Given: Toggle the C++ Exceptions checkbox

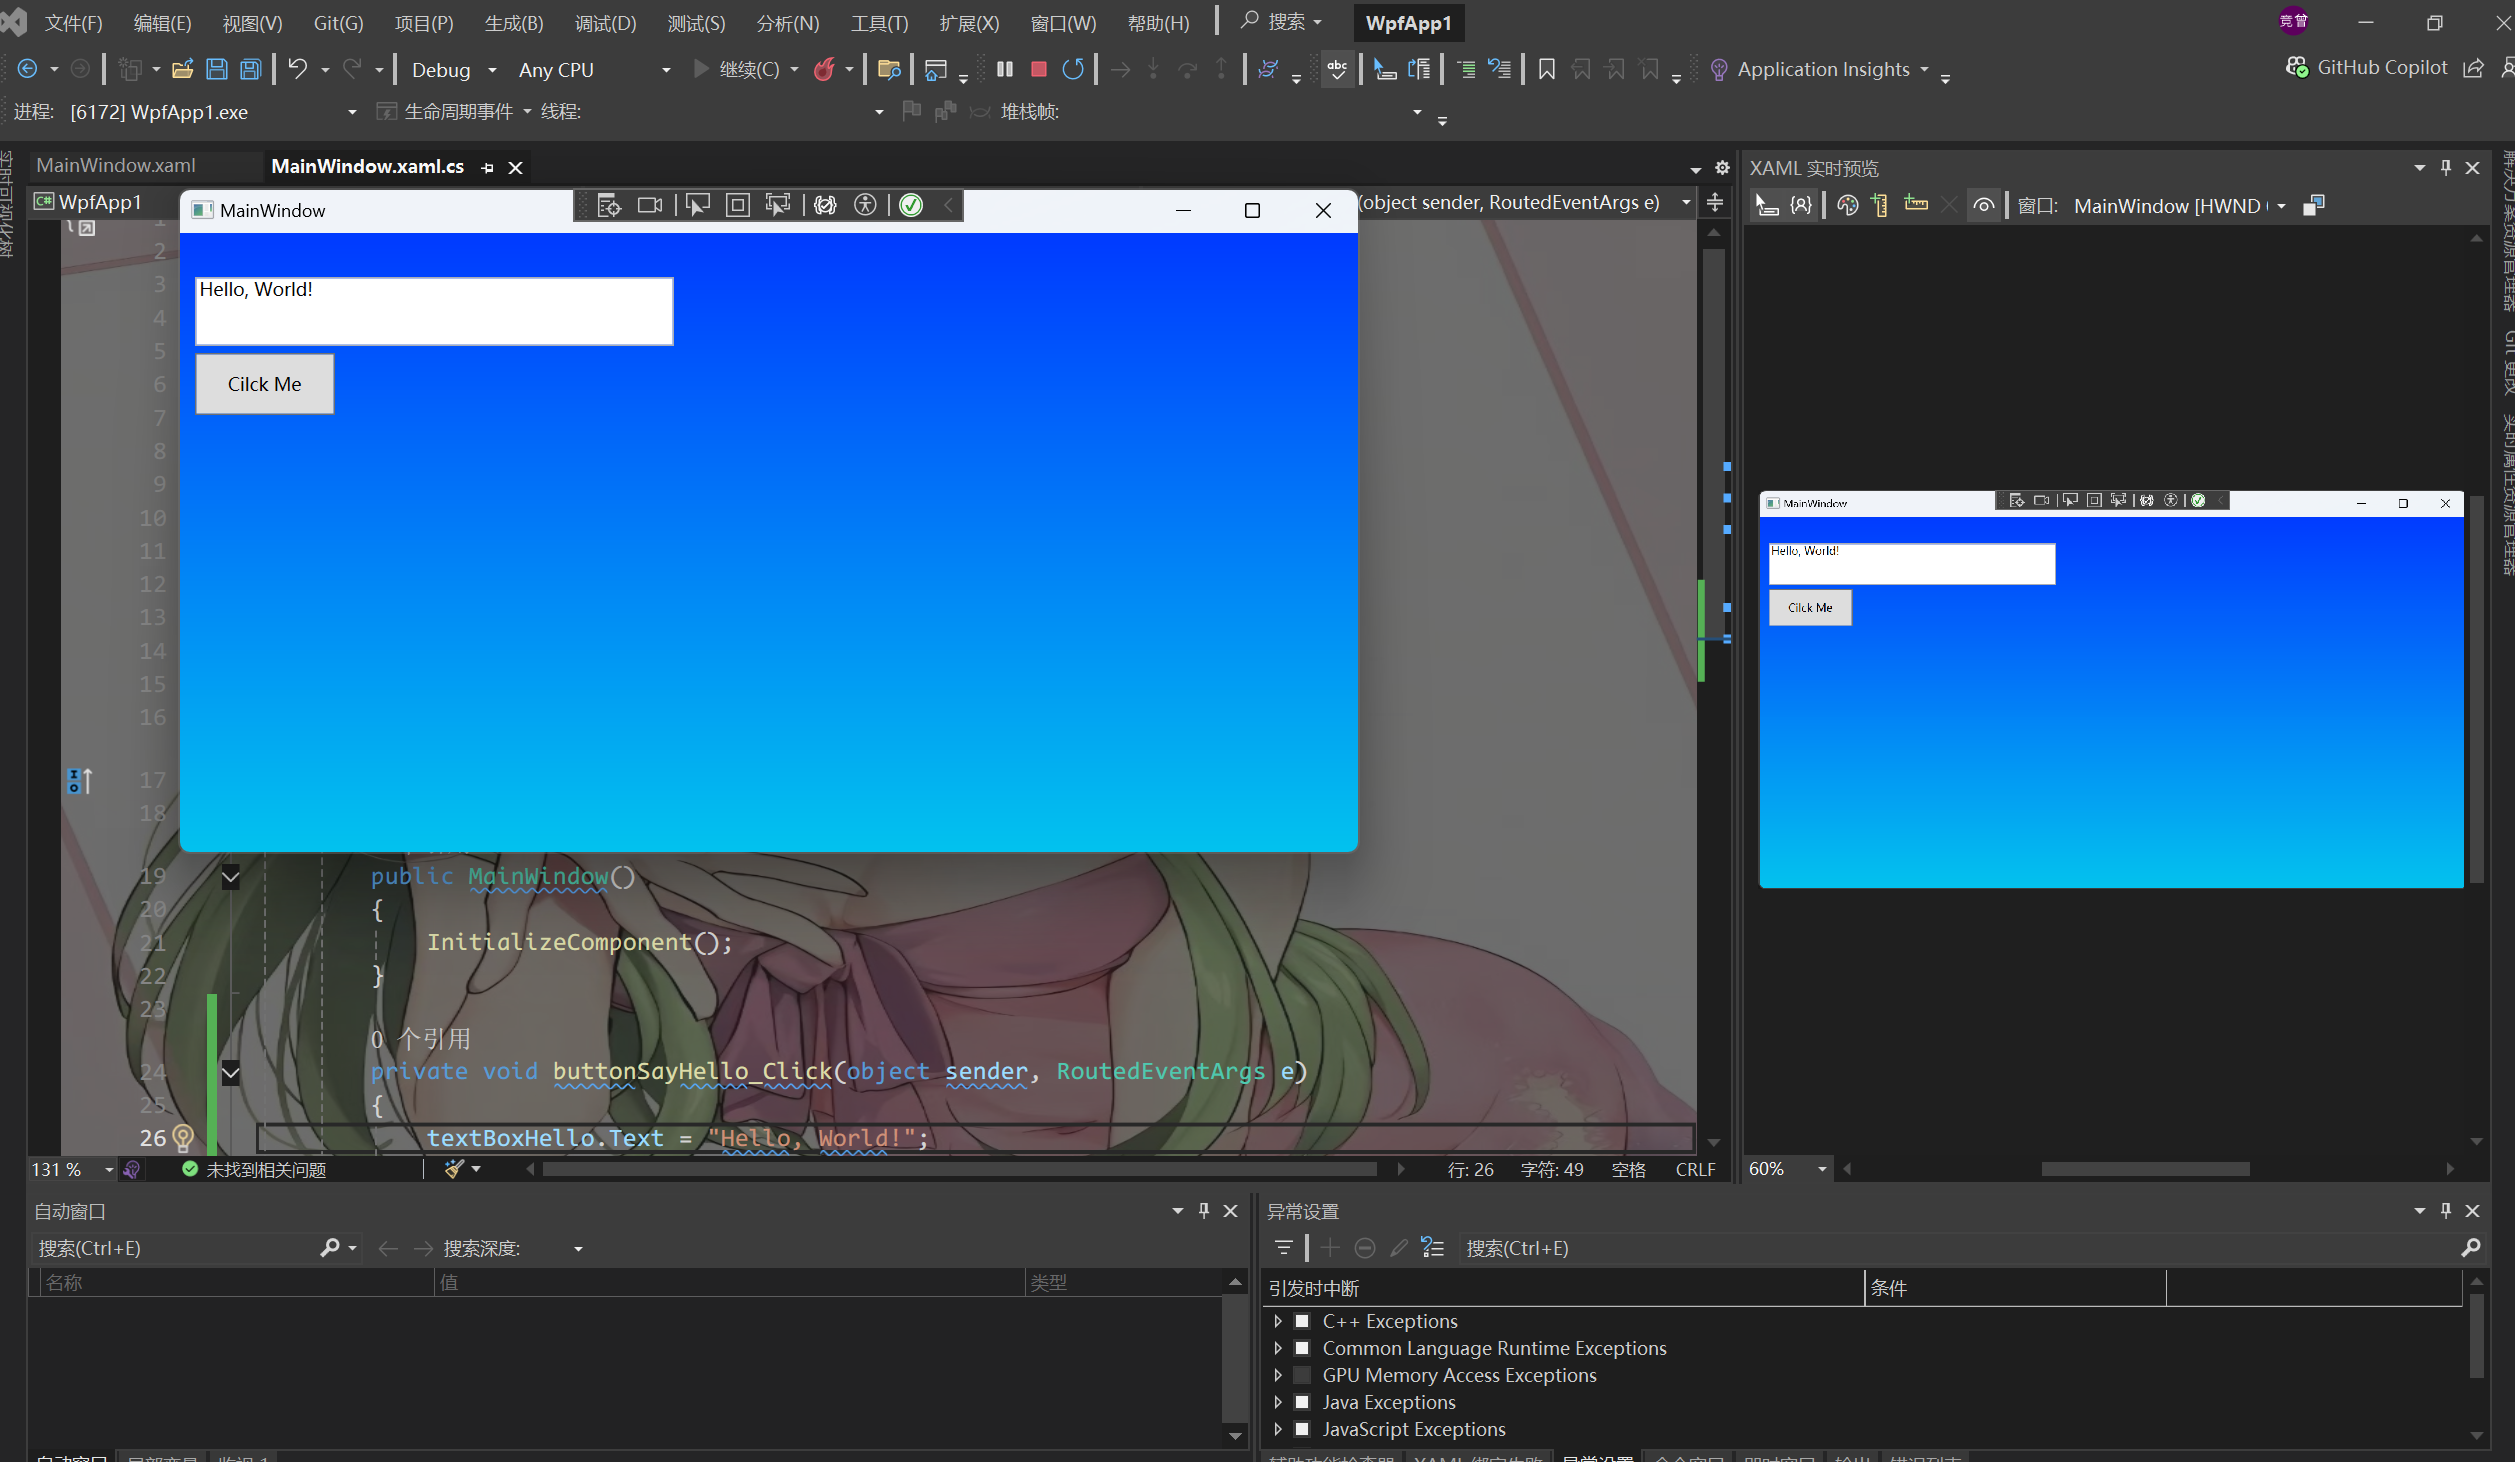Looking at the screenshot, I should coord(1302,1321).
